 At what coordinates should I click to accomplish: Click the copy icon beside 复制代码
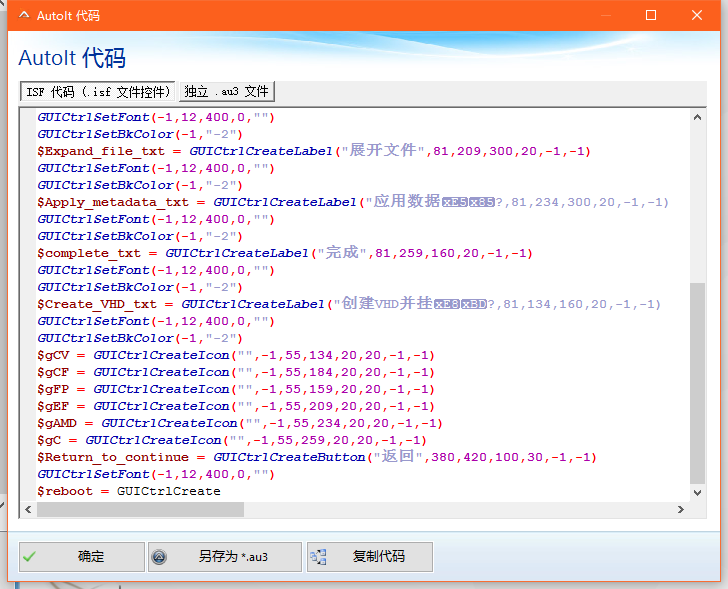click(318, 557)
